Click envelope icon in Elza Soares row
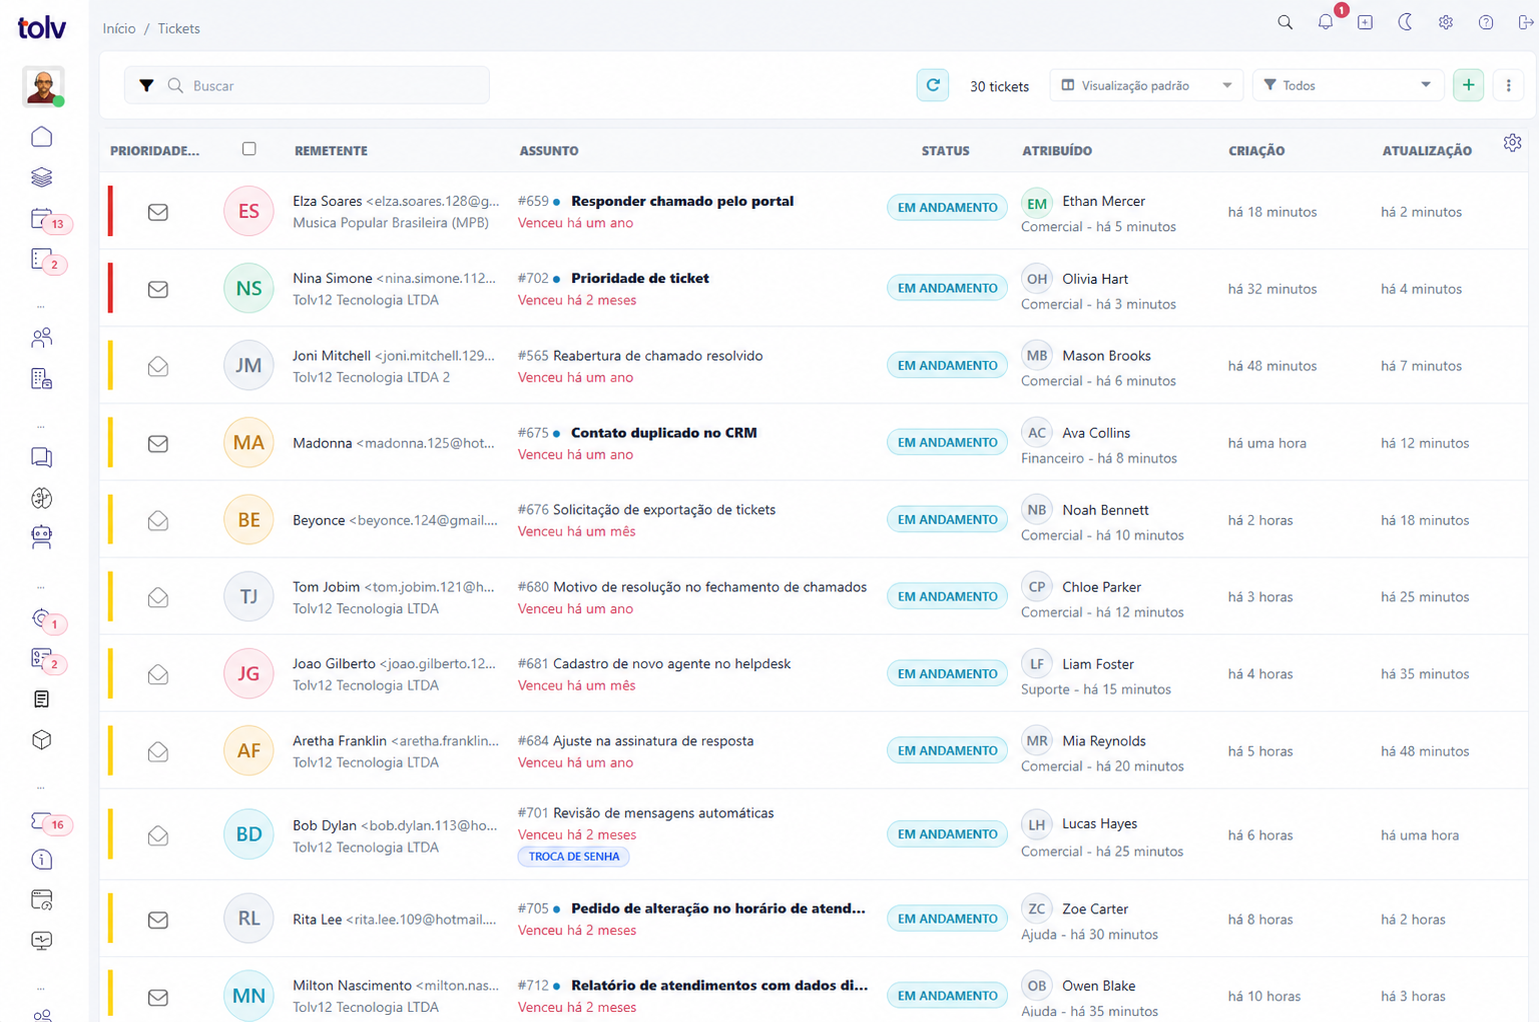Image resolution: width=1539 pixels, height=1022 pixels. coord(158,212)
